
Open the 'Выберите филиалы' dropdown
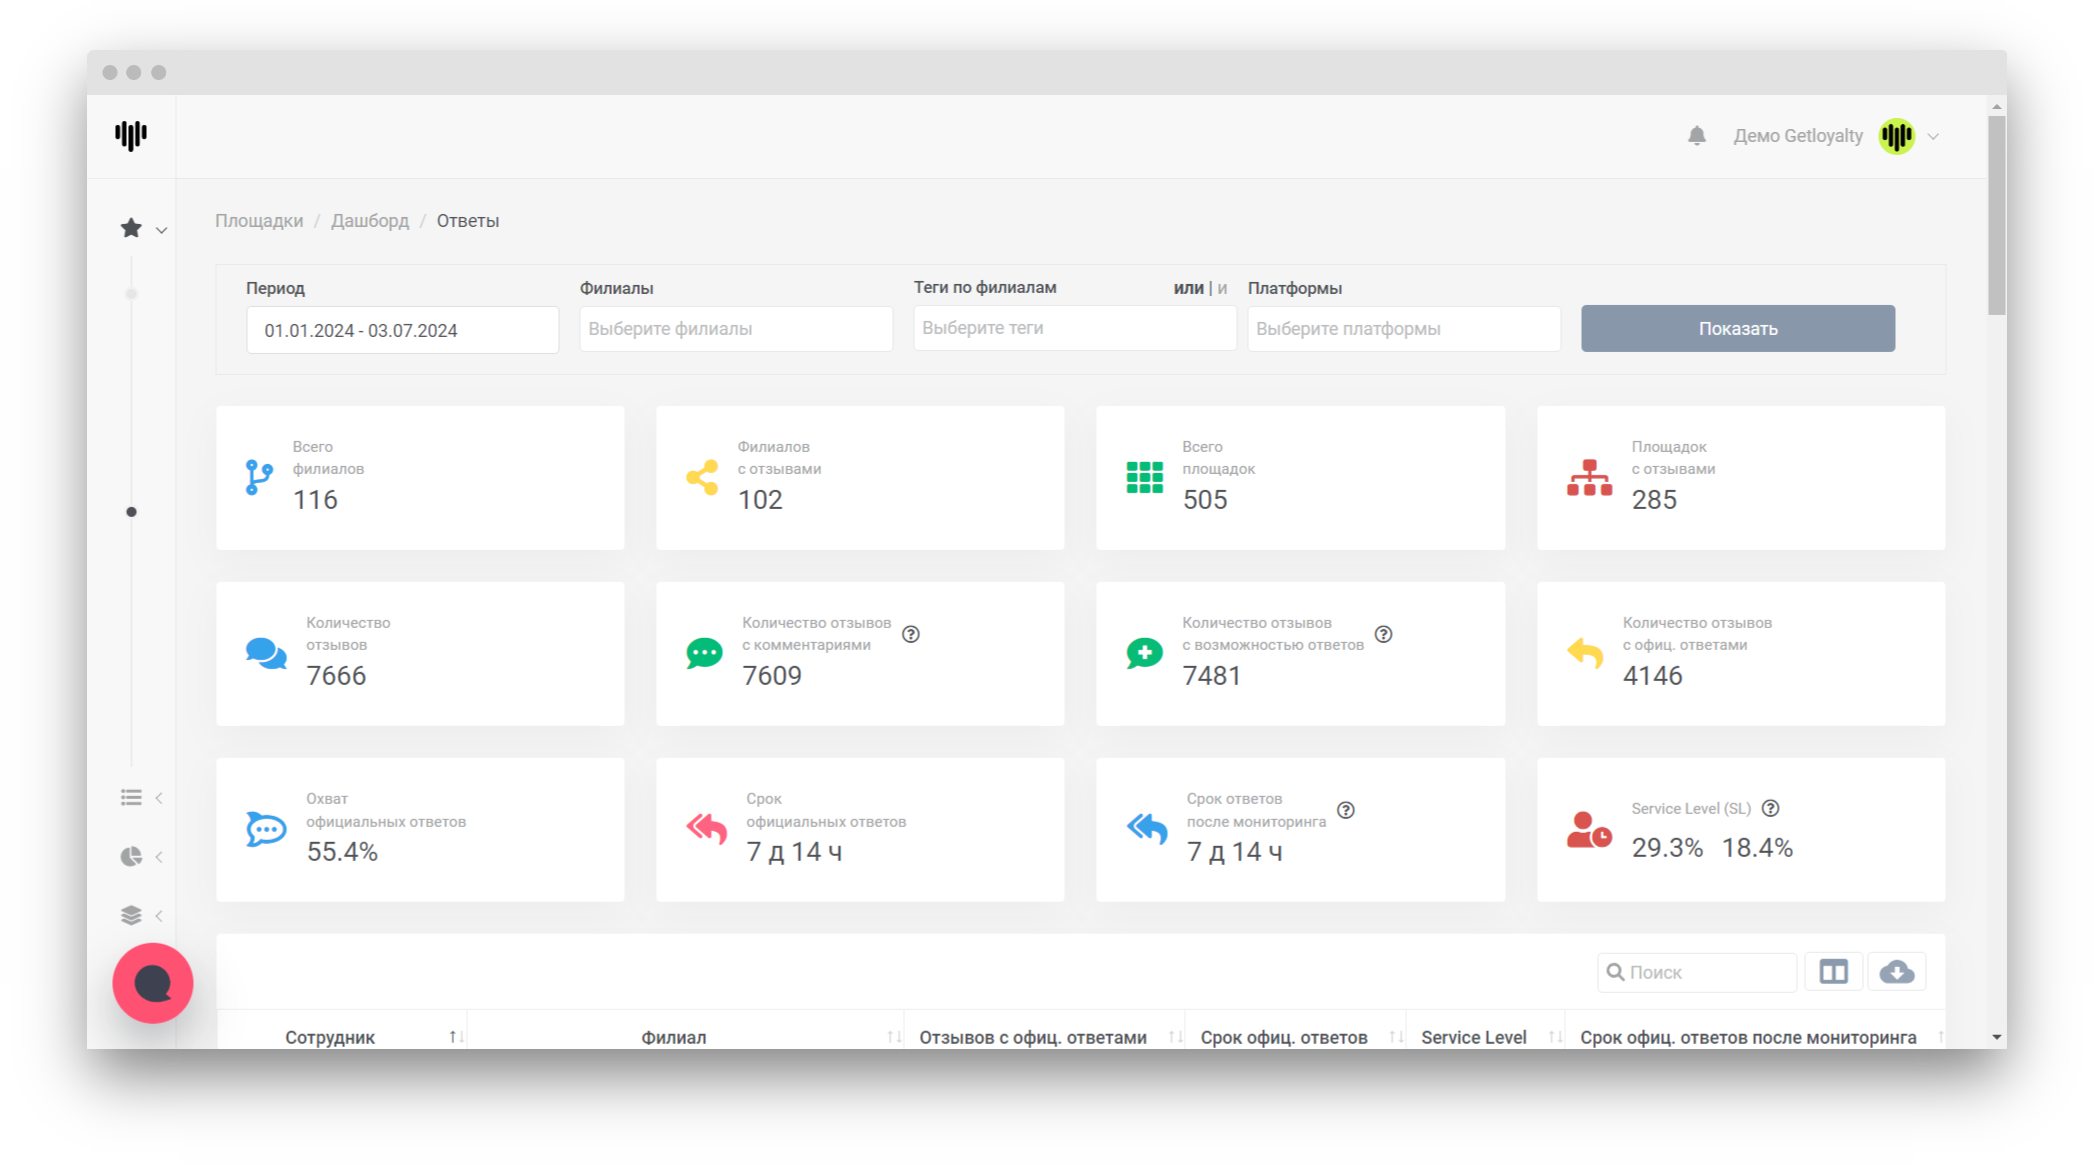coord(736,329)
